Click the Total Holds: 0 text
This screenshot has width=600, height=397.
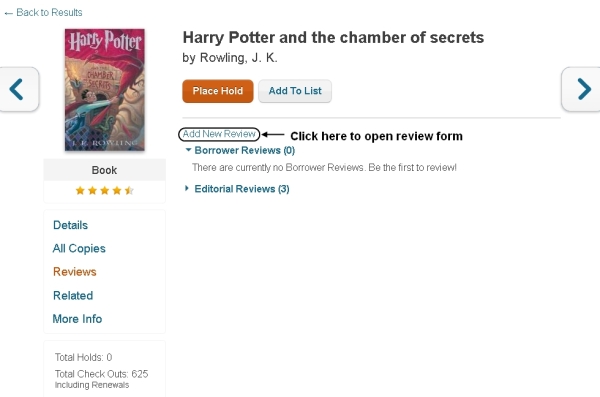click(x=83, y=357)
